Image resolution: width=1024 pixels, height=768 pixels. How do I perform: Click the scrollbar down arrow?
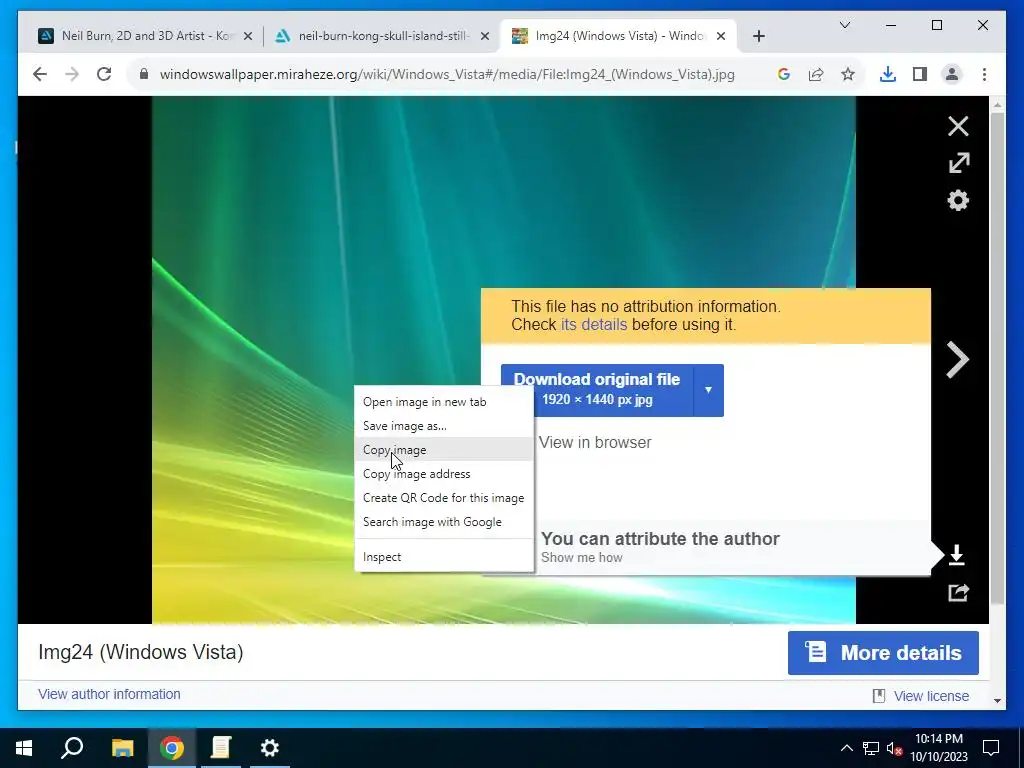tap(997, 701)
